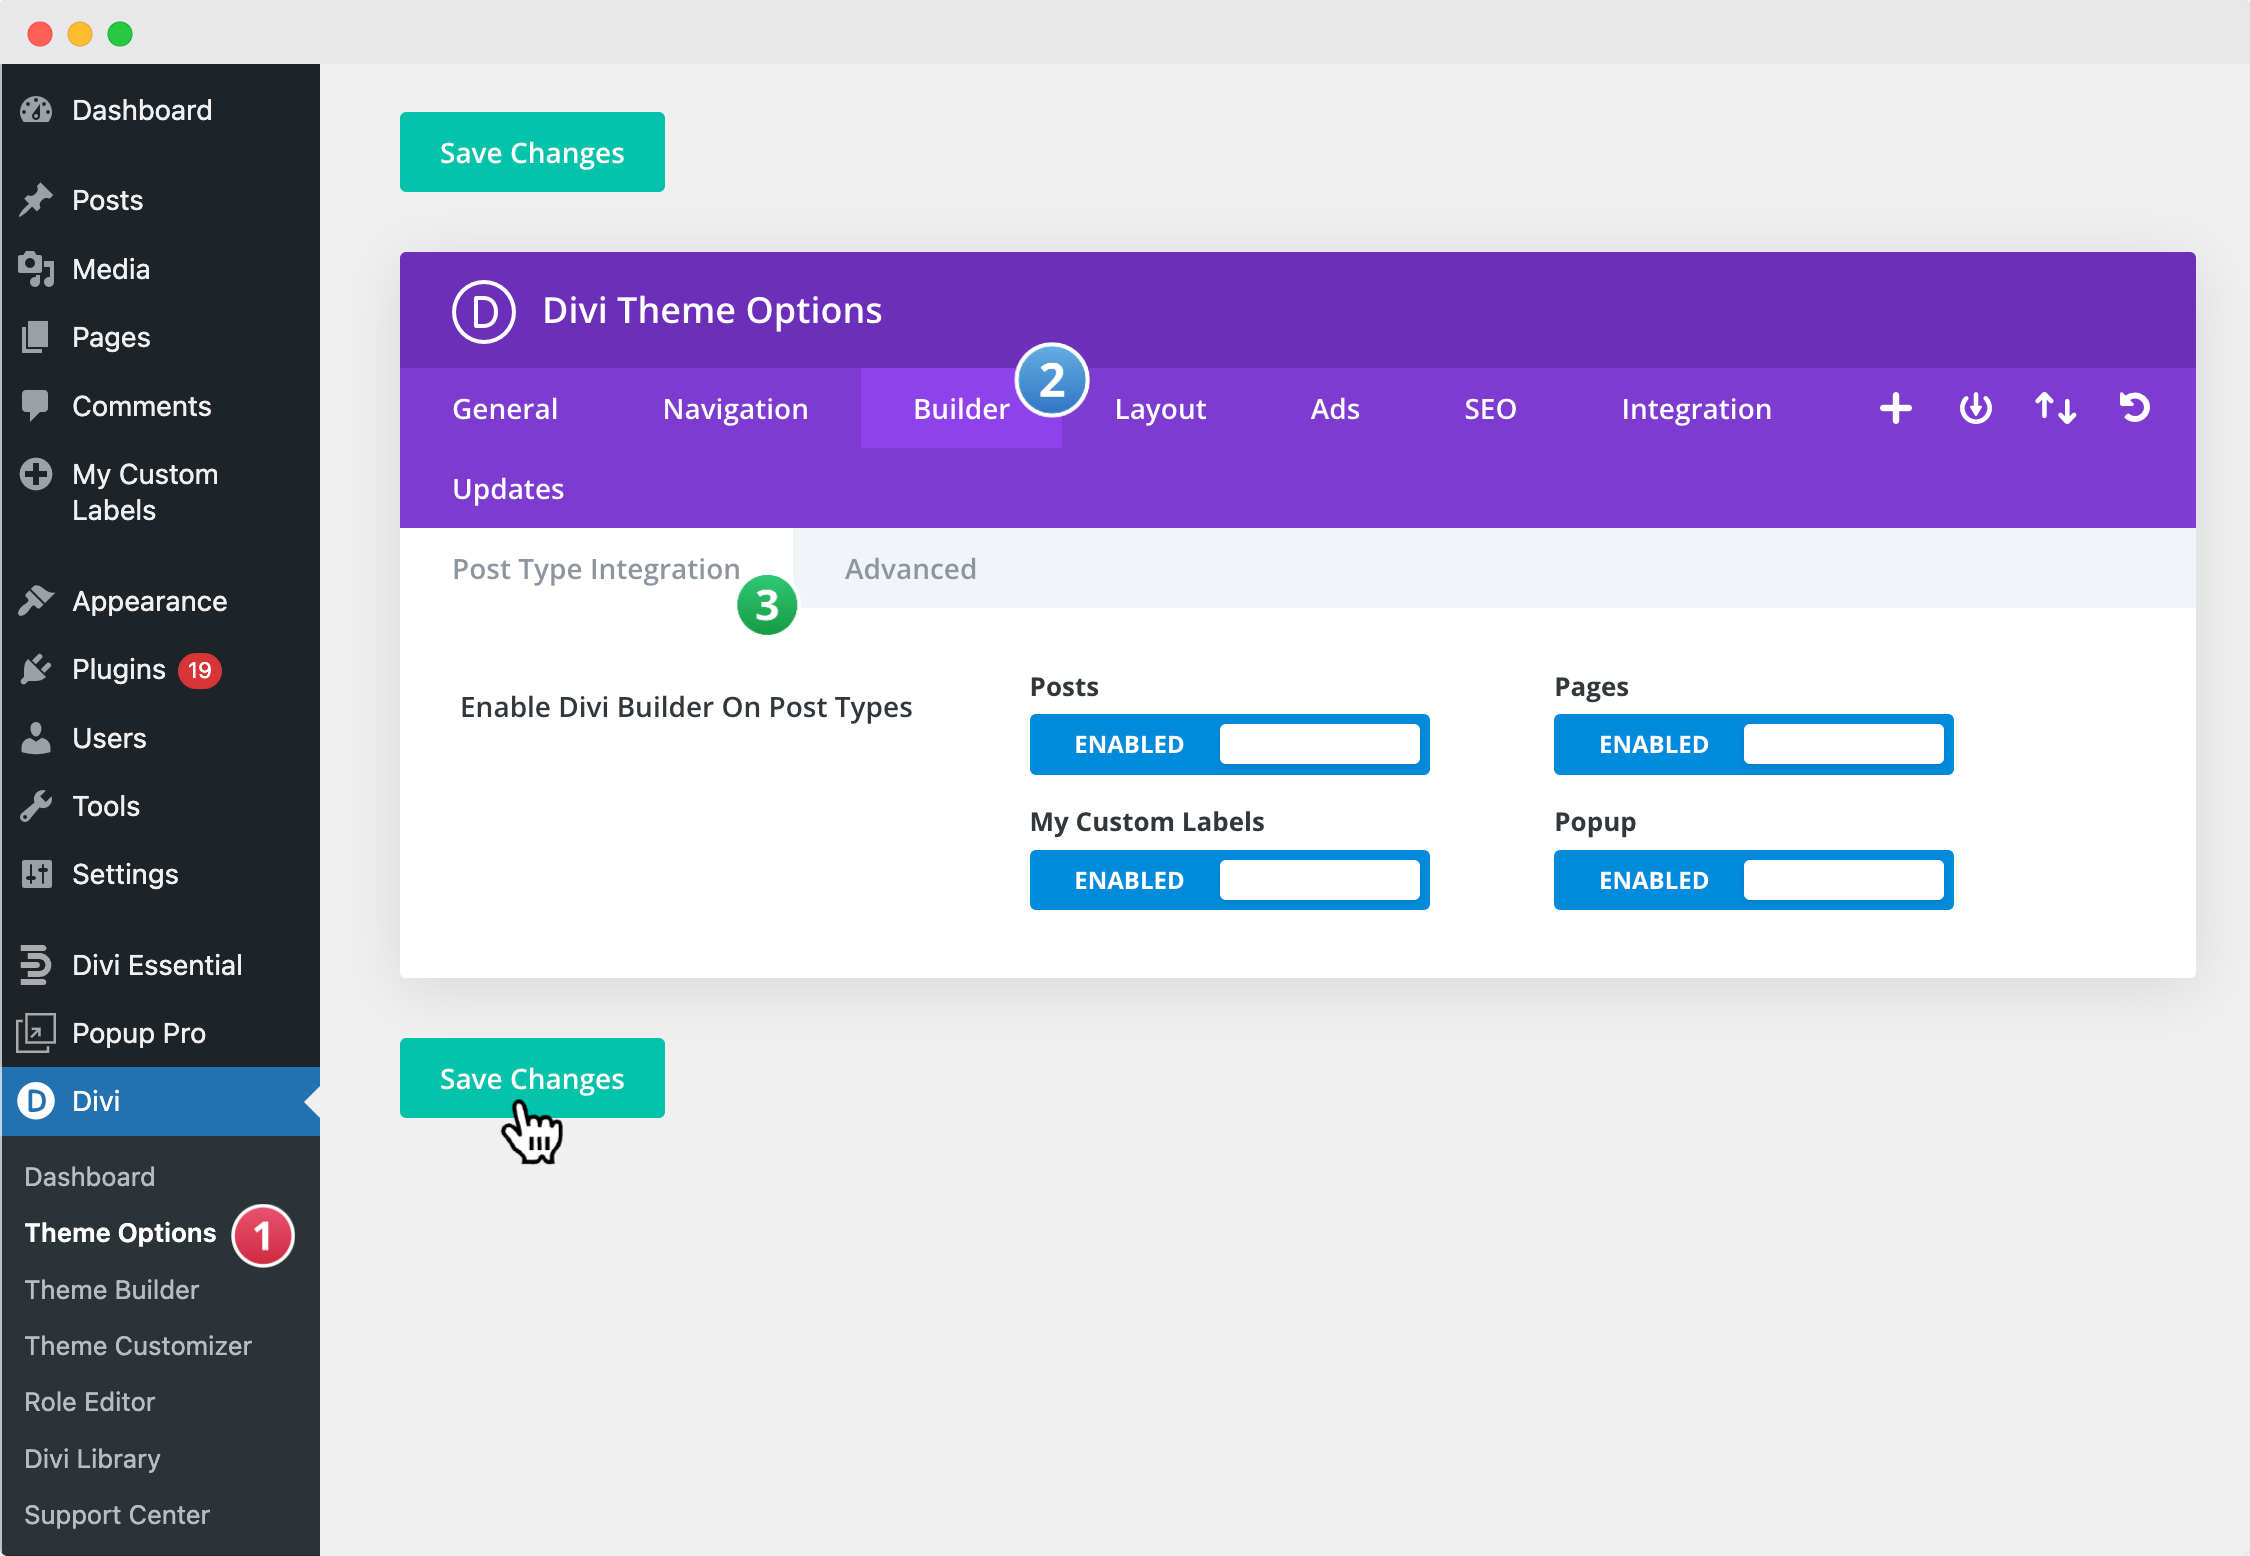Click the Media library icon
The image size is (2250, 1556).
[36, 269]
